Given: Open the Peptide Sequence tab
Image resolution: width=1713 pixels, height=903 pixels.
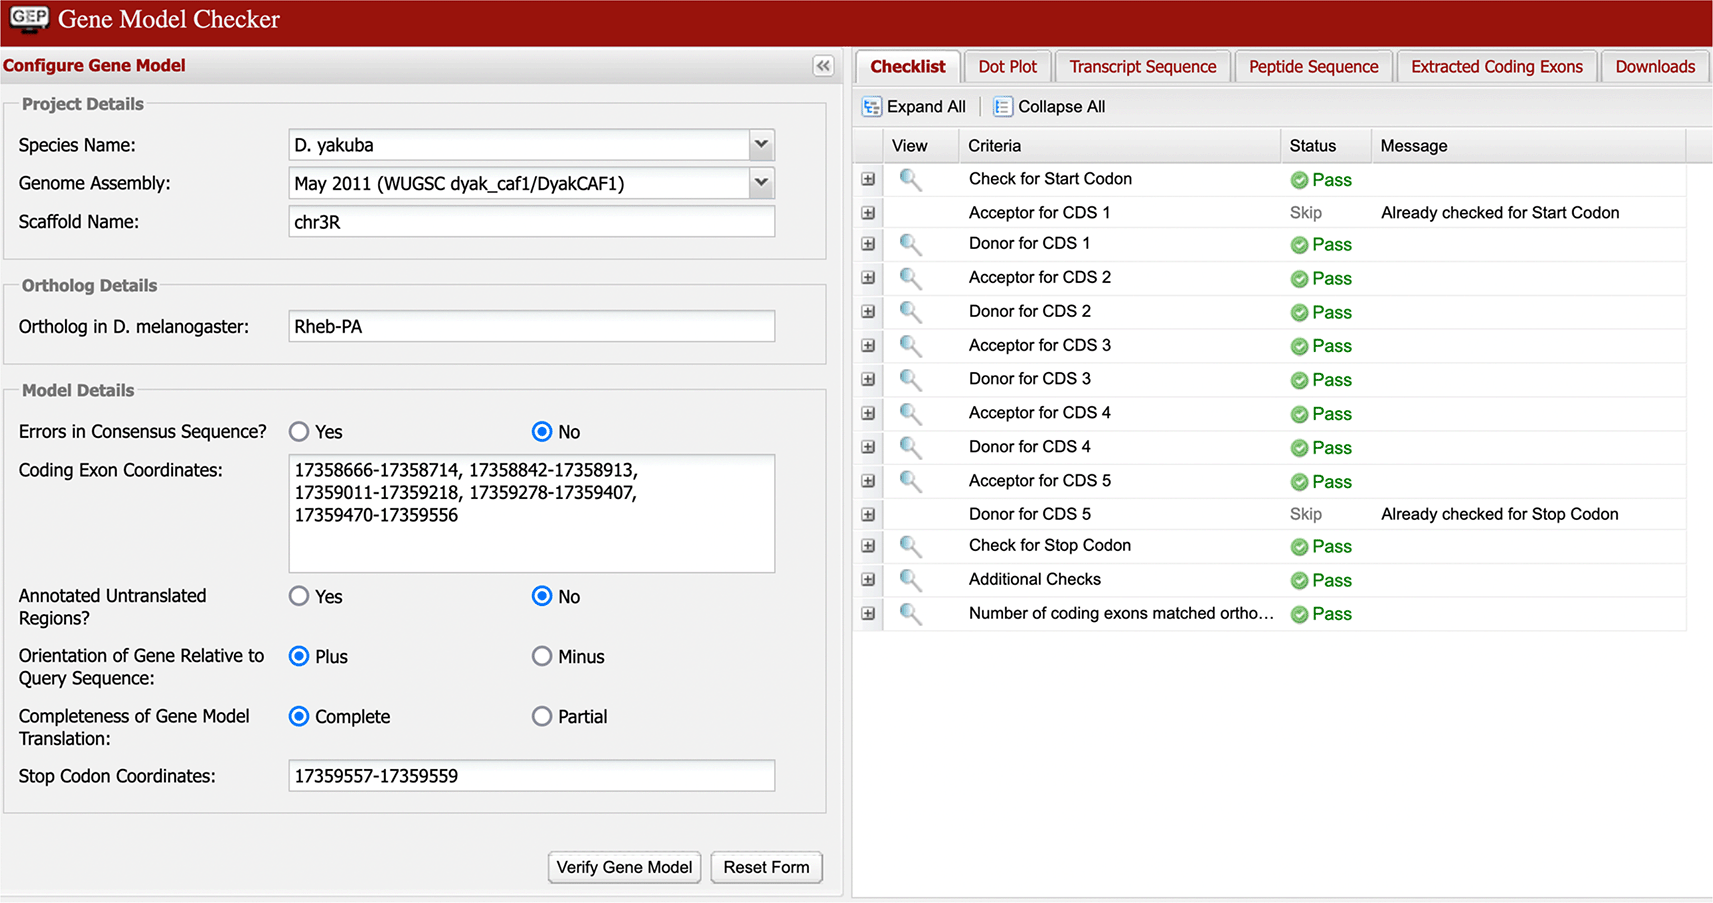Looking at the screenshot, I should pyautogui.click(x=1313, y=67).
